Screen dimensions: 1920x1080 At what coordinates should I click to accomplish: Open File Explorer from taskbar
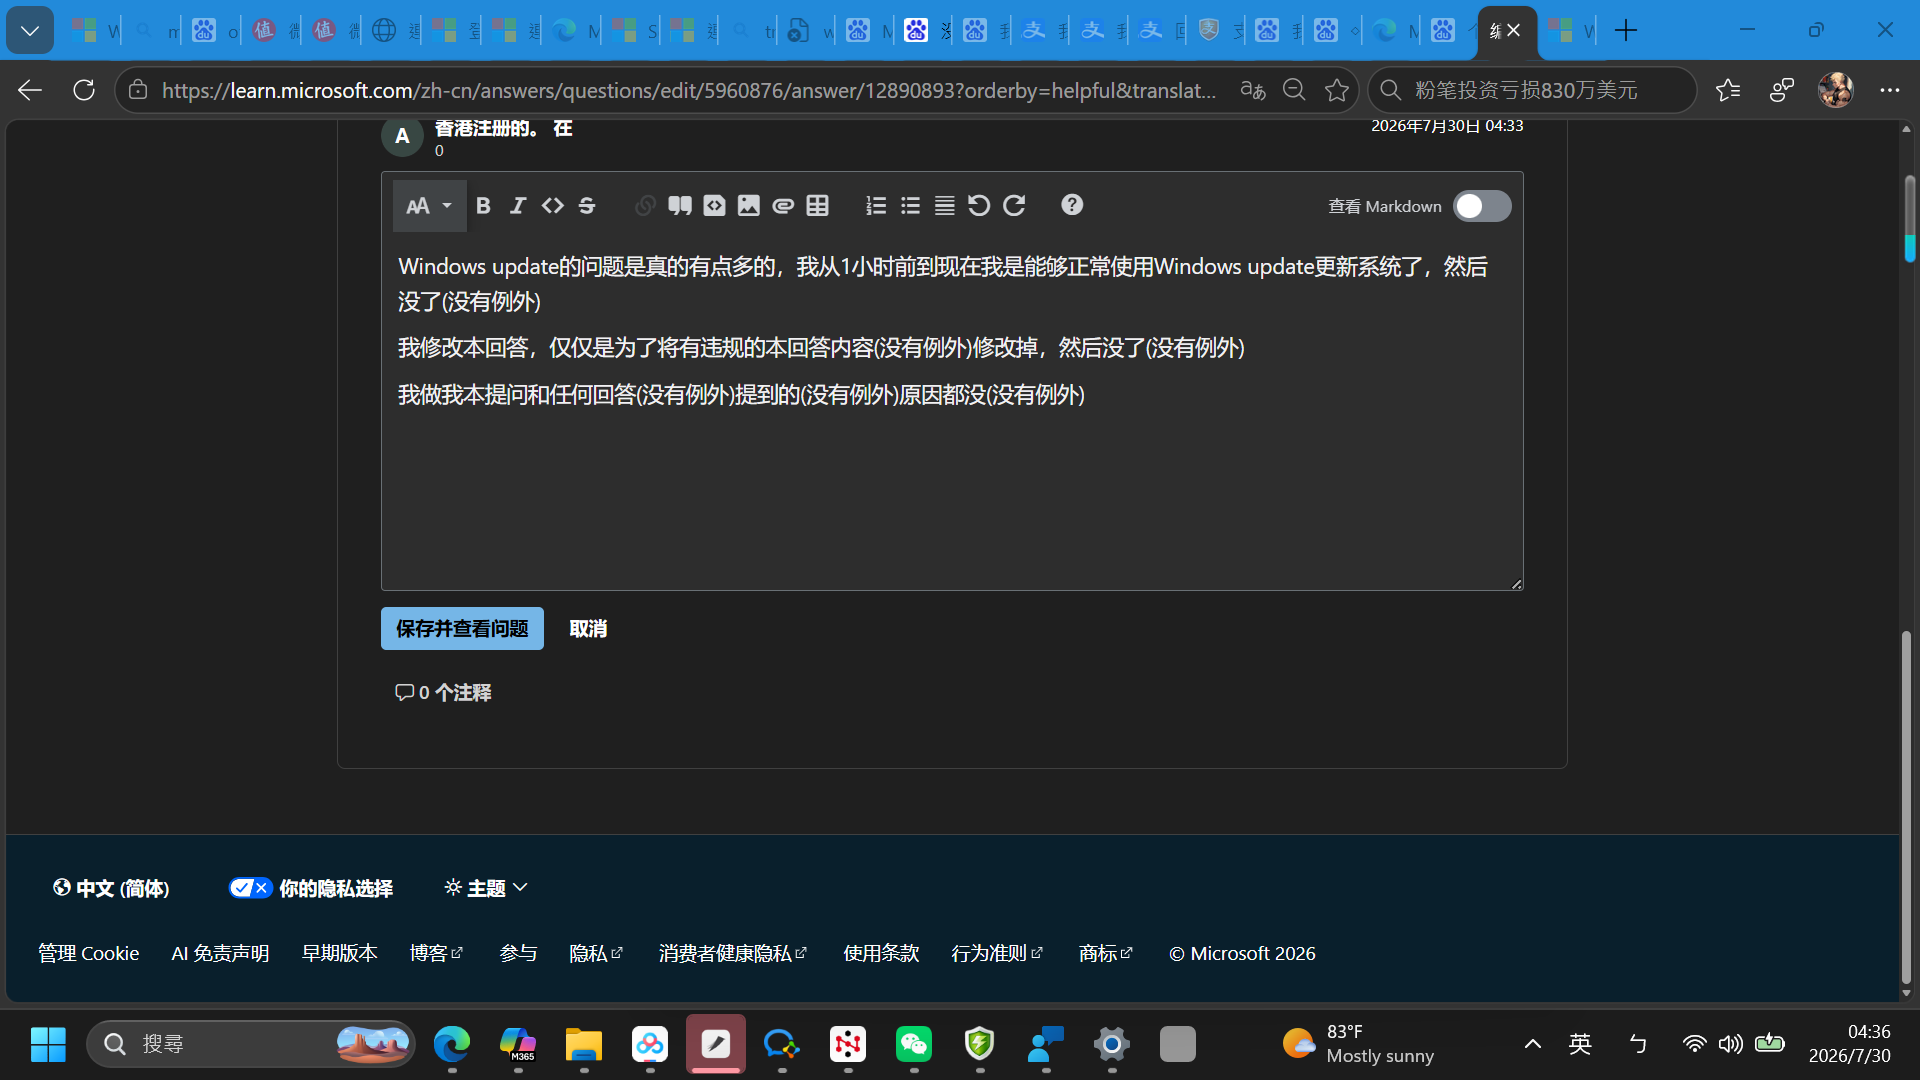click(584, 1044)
